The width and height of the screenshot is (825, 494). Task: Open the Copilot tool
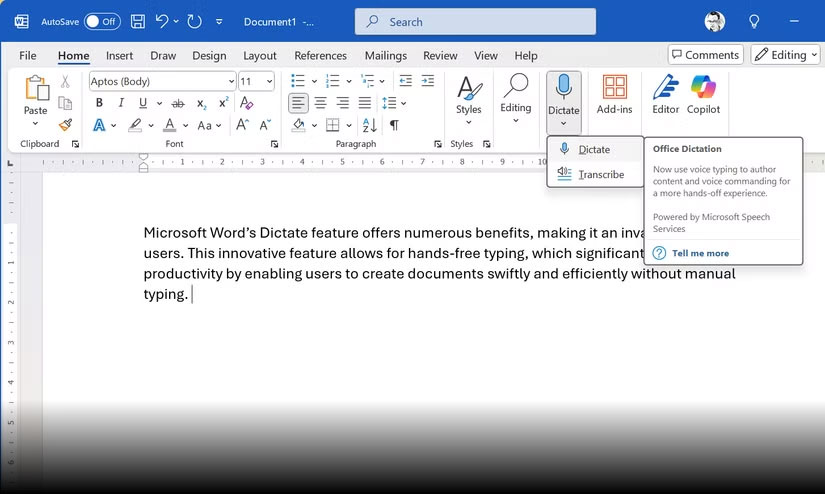pyautogui.click(x=704, y=94)
